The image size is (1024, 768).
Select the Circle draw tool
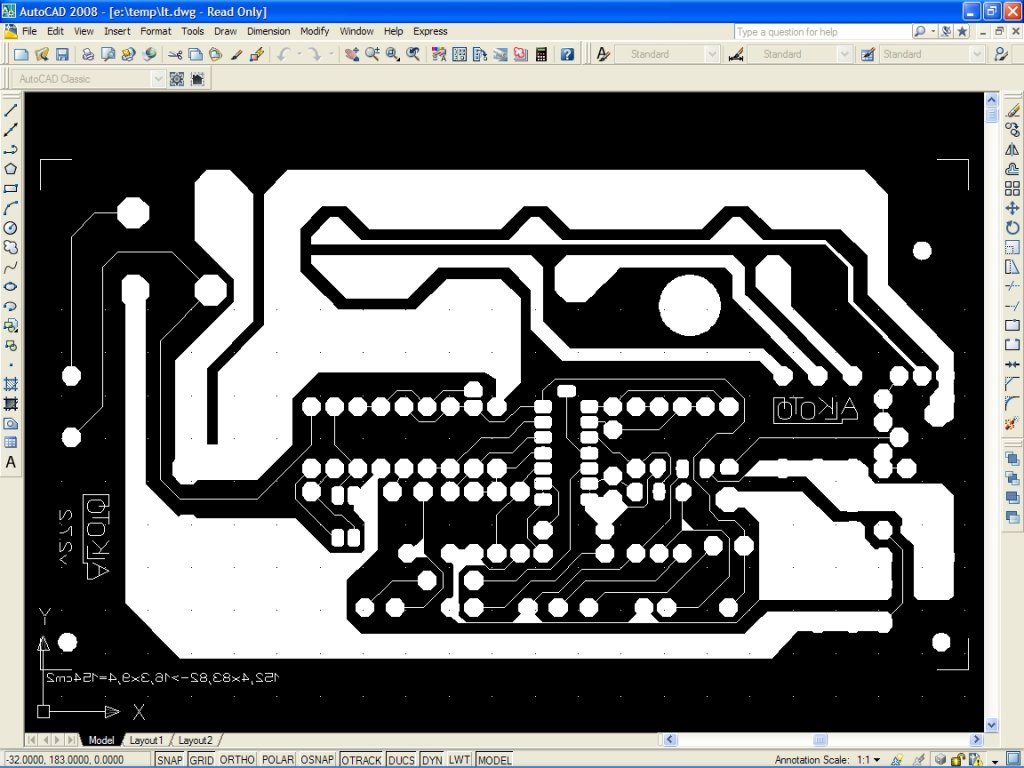coord(10,228)
